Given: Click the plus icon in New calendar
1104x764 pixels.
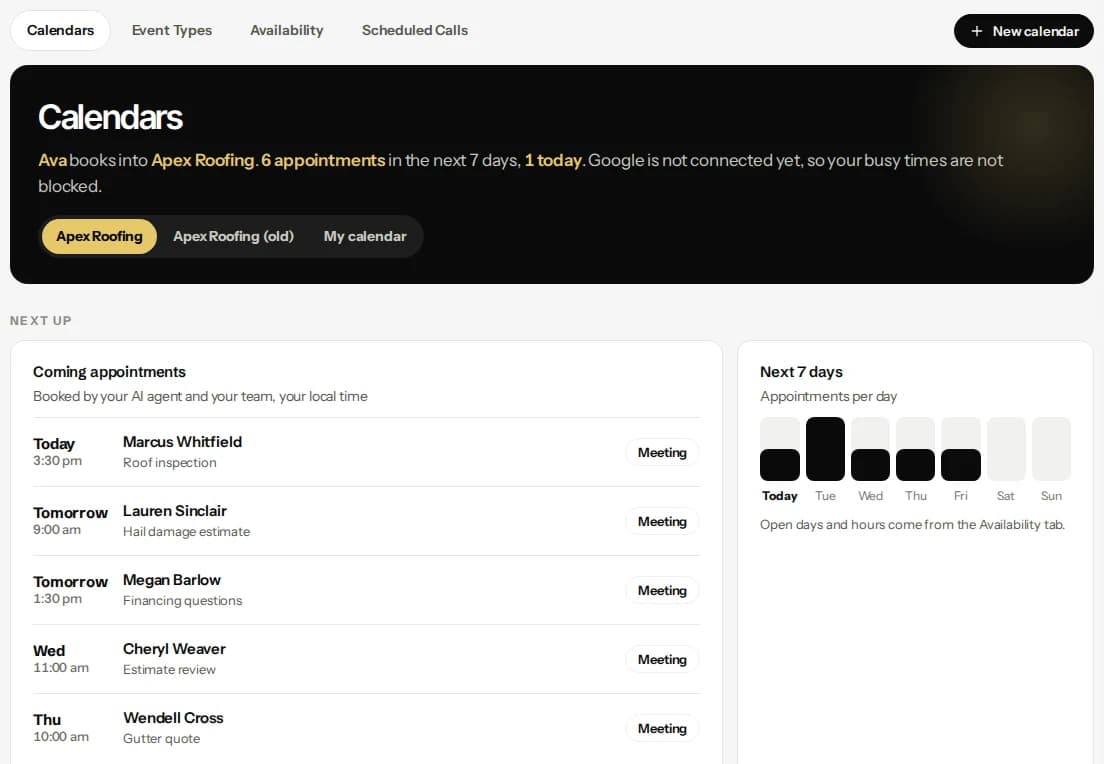Looking at the screenshot, I should point(977,31).
